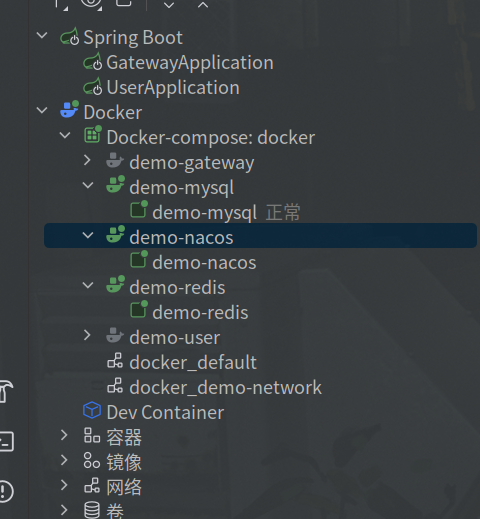The width and height of the screenshot is (480, 519).
Task: Click the grey demo-gateway service icon
Action: click(x=115, y=160)
